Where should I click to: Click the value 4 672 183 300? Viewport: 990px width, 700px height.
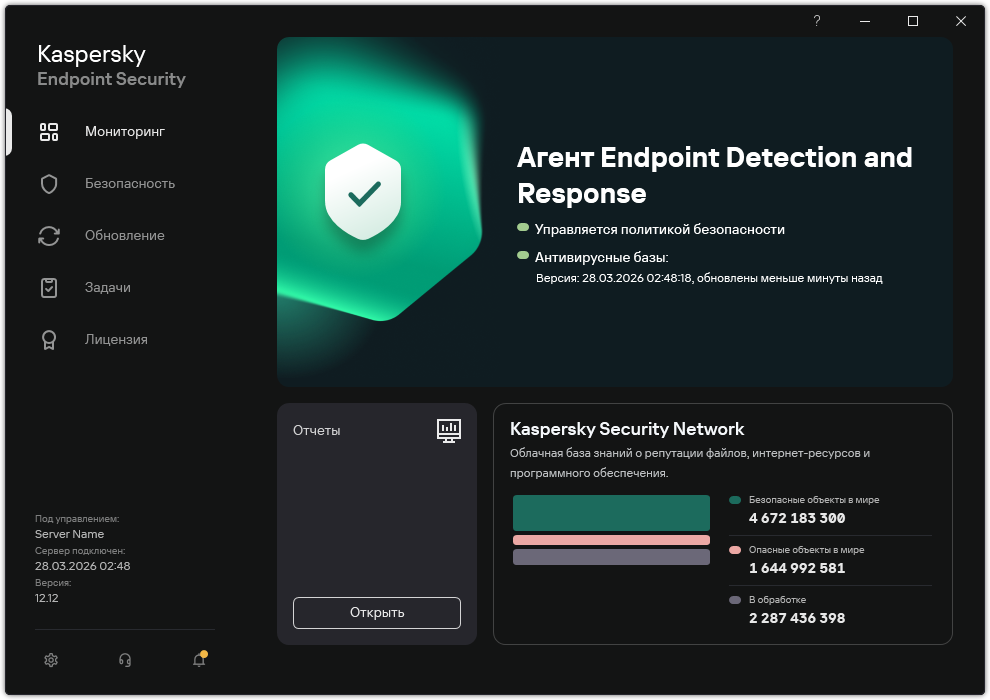point(797,518)
